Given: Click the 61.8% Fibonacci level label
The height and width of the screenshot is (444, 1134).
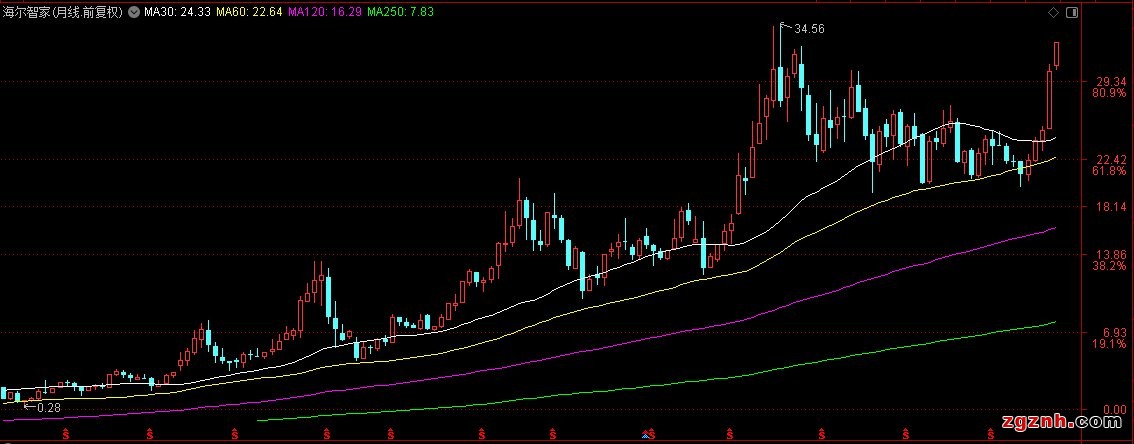Looking at the screenshot, I should click(x=1111, y=172).
